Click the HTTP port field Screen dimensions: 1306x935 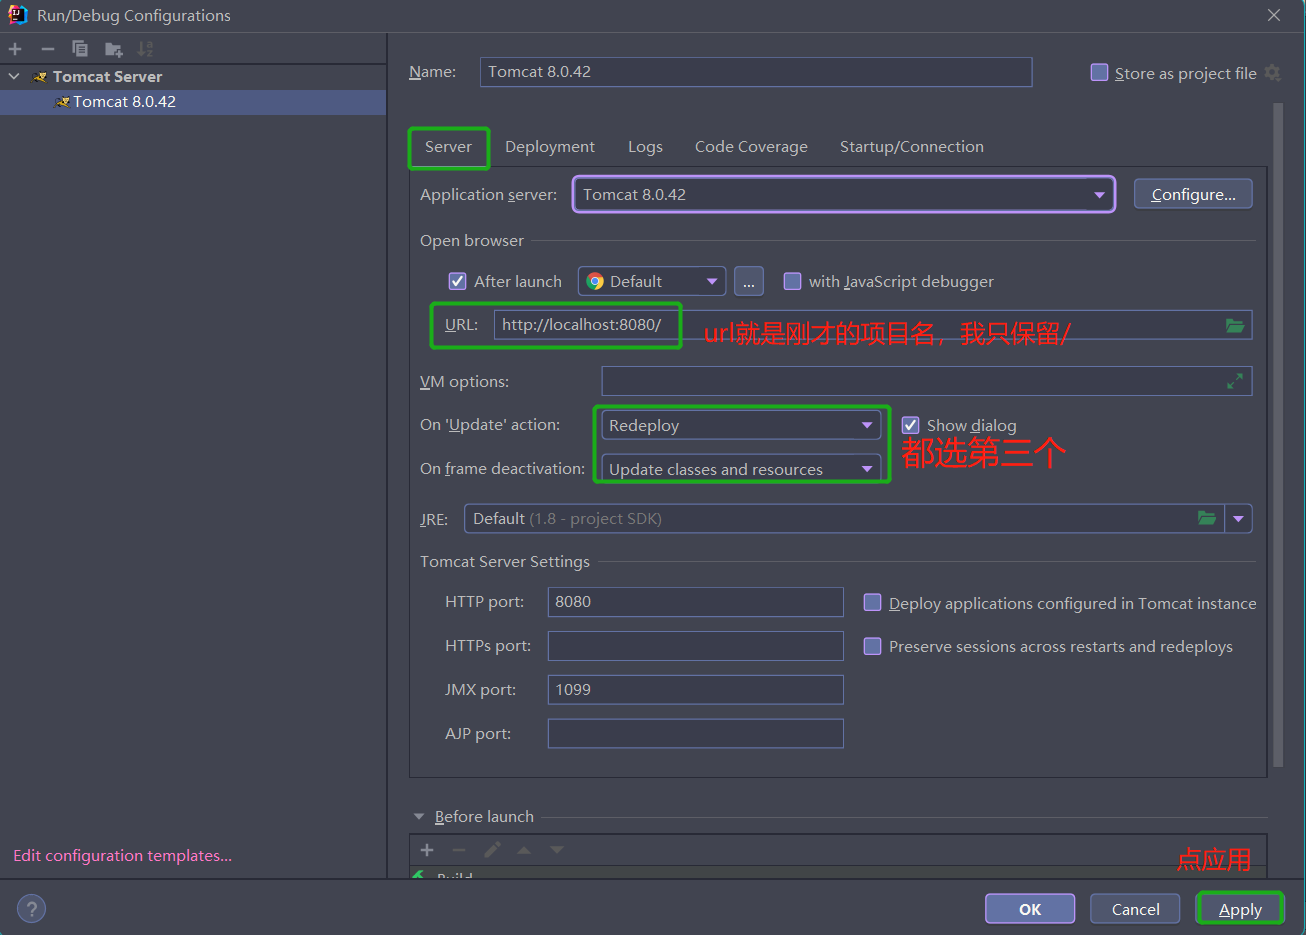696,602
